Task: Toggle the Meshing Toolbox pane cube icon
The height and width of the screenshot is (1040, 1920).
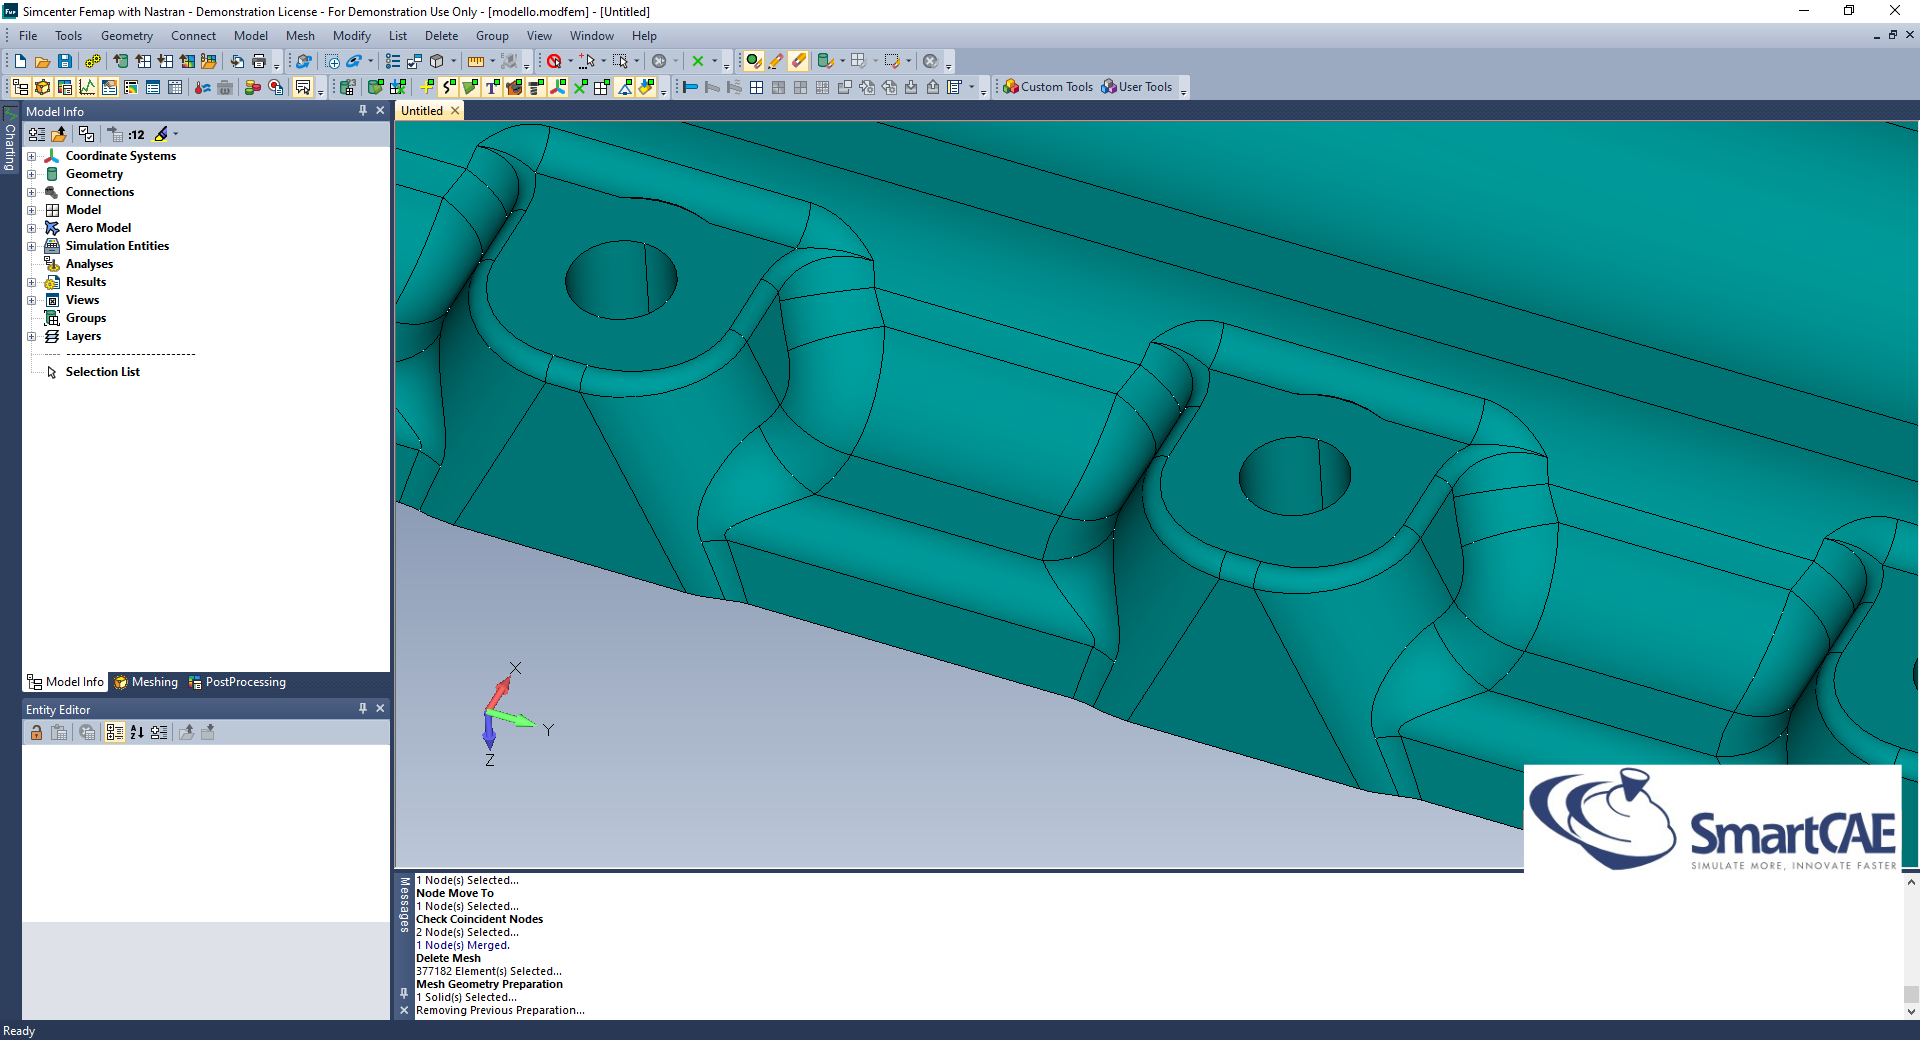Action: click(x=42, y=87)
